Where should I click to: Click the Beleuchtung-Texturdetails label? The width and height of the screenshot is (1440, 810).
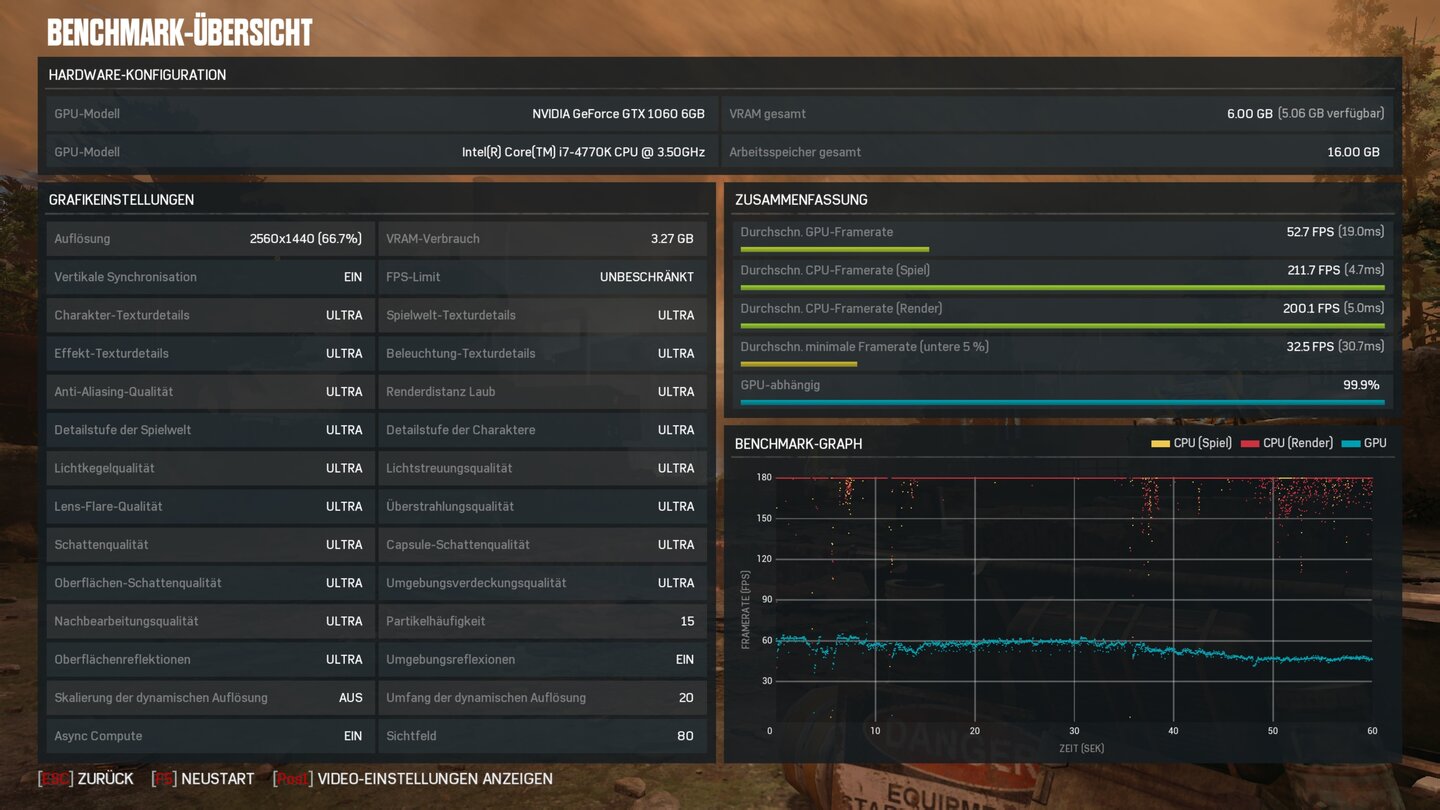coord(461,353)
